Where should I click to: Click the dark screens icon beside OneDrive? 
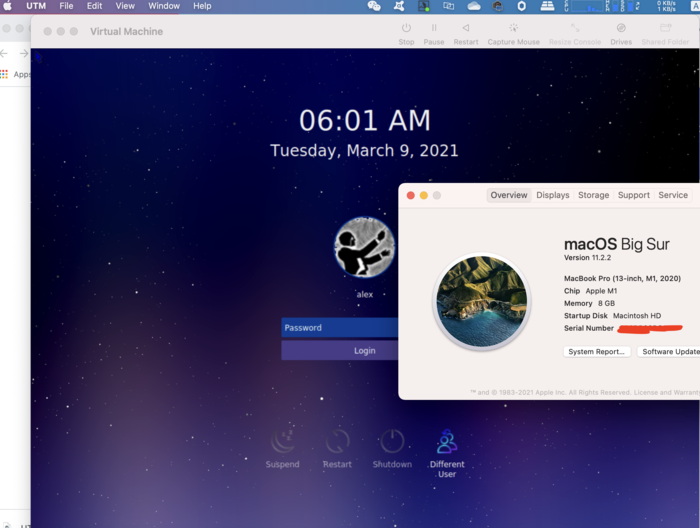pos(497,6)
